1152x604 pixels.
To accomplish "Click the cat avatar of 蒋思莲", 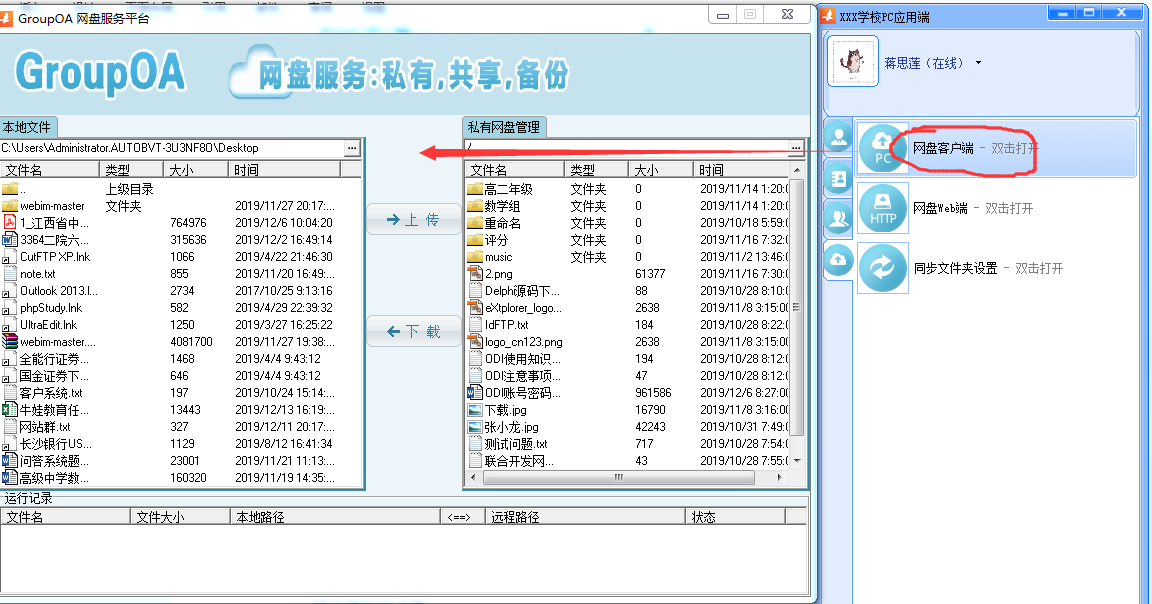I will coord(852,62).
